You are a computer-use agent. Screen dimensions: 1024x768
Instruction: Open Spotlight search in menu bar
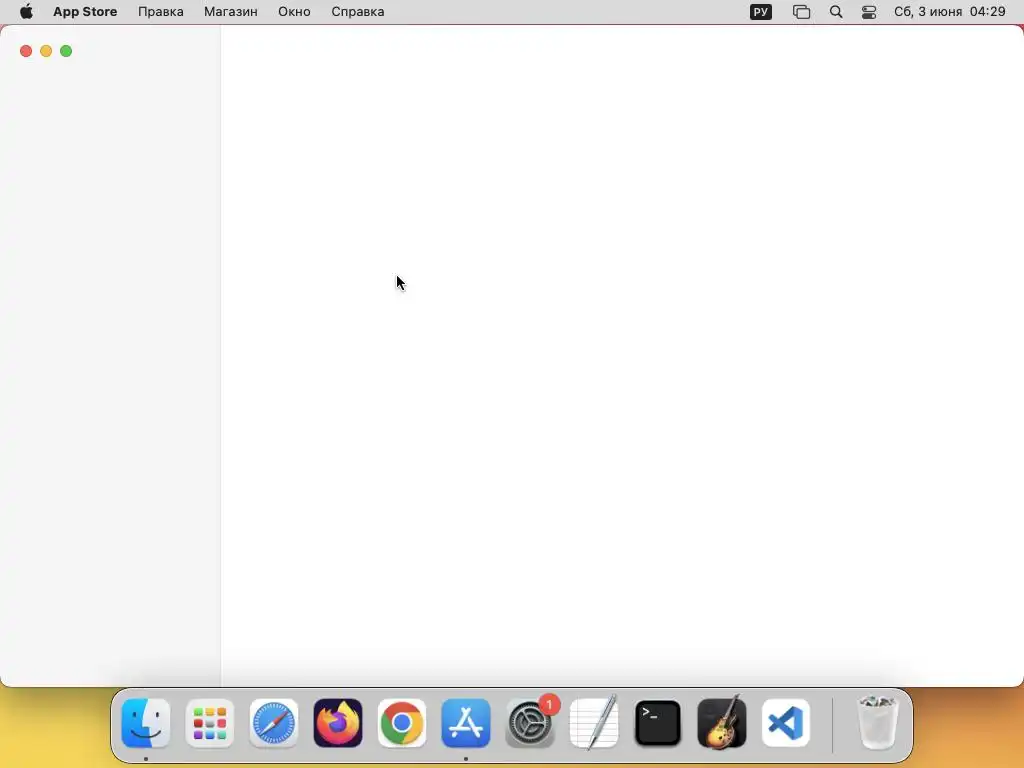click(836, 12)
